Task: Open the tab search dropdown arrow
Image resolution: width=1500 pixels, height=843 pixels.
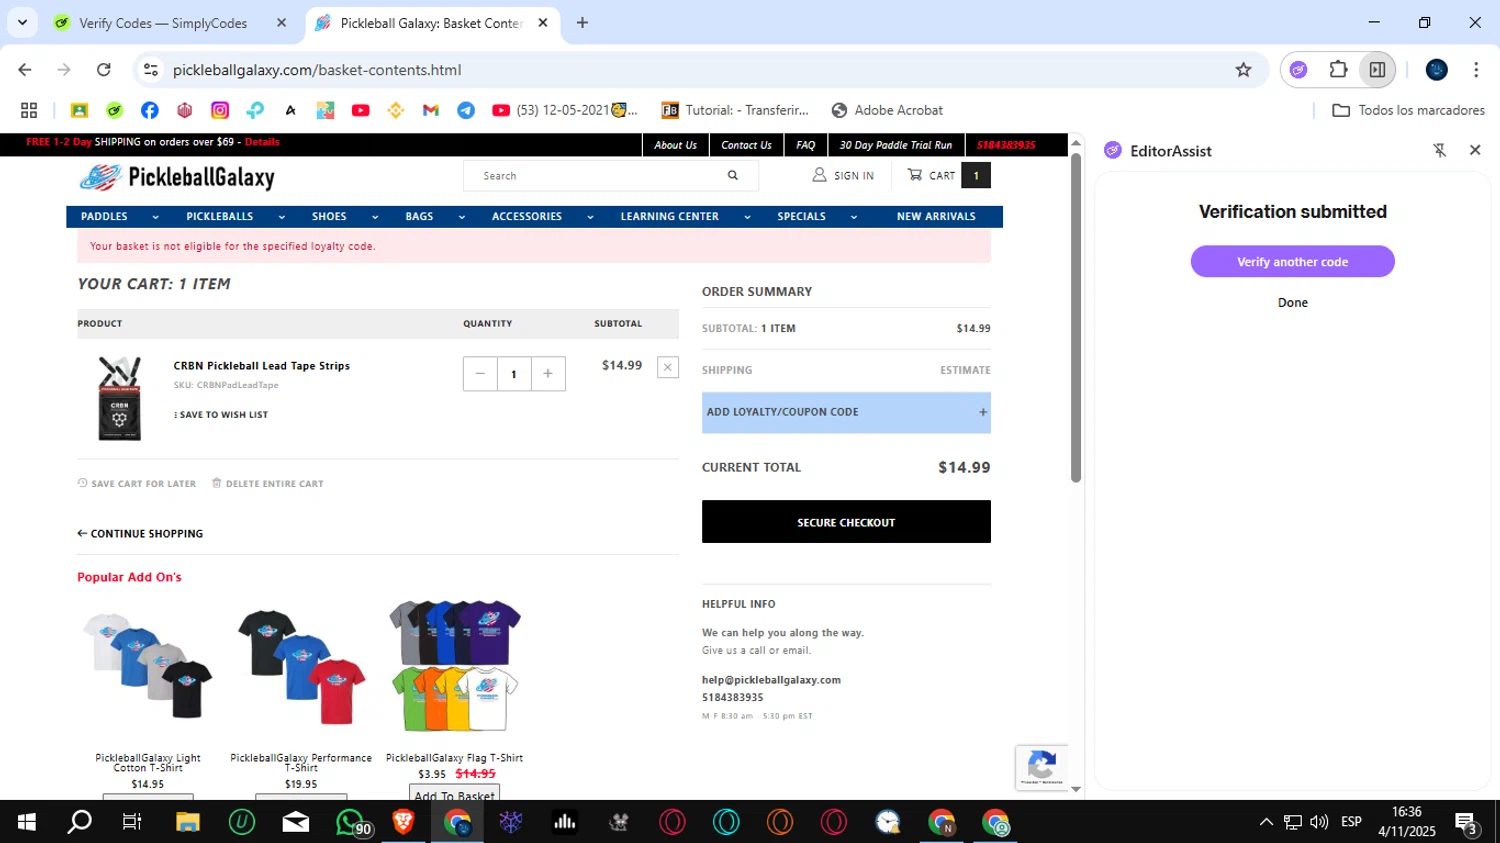Action: pos(22,22)
